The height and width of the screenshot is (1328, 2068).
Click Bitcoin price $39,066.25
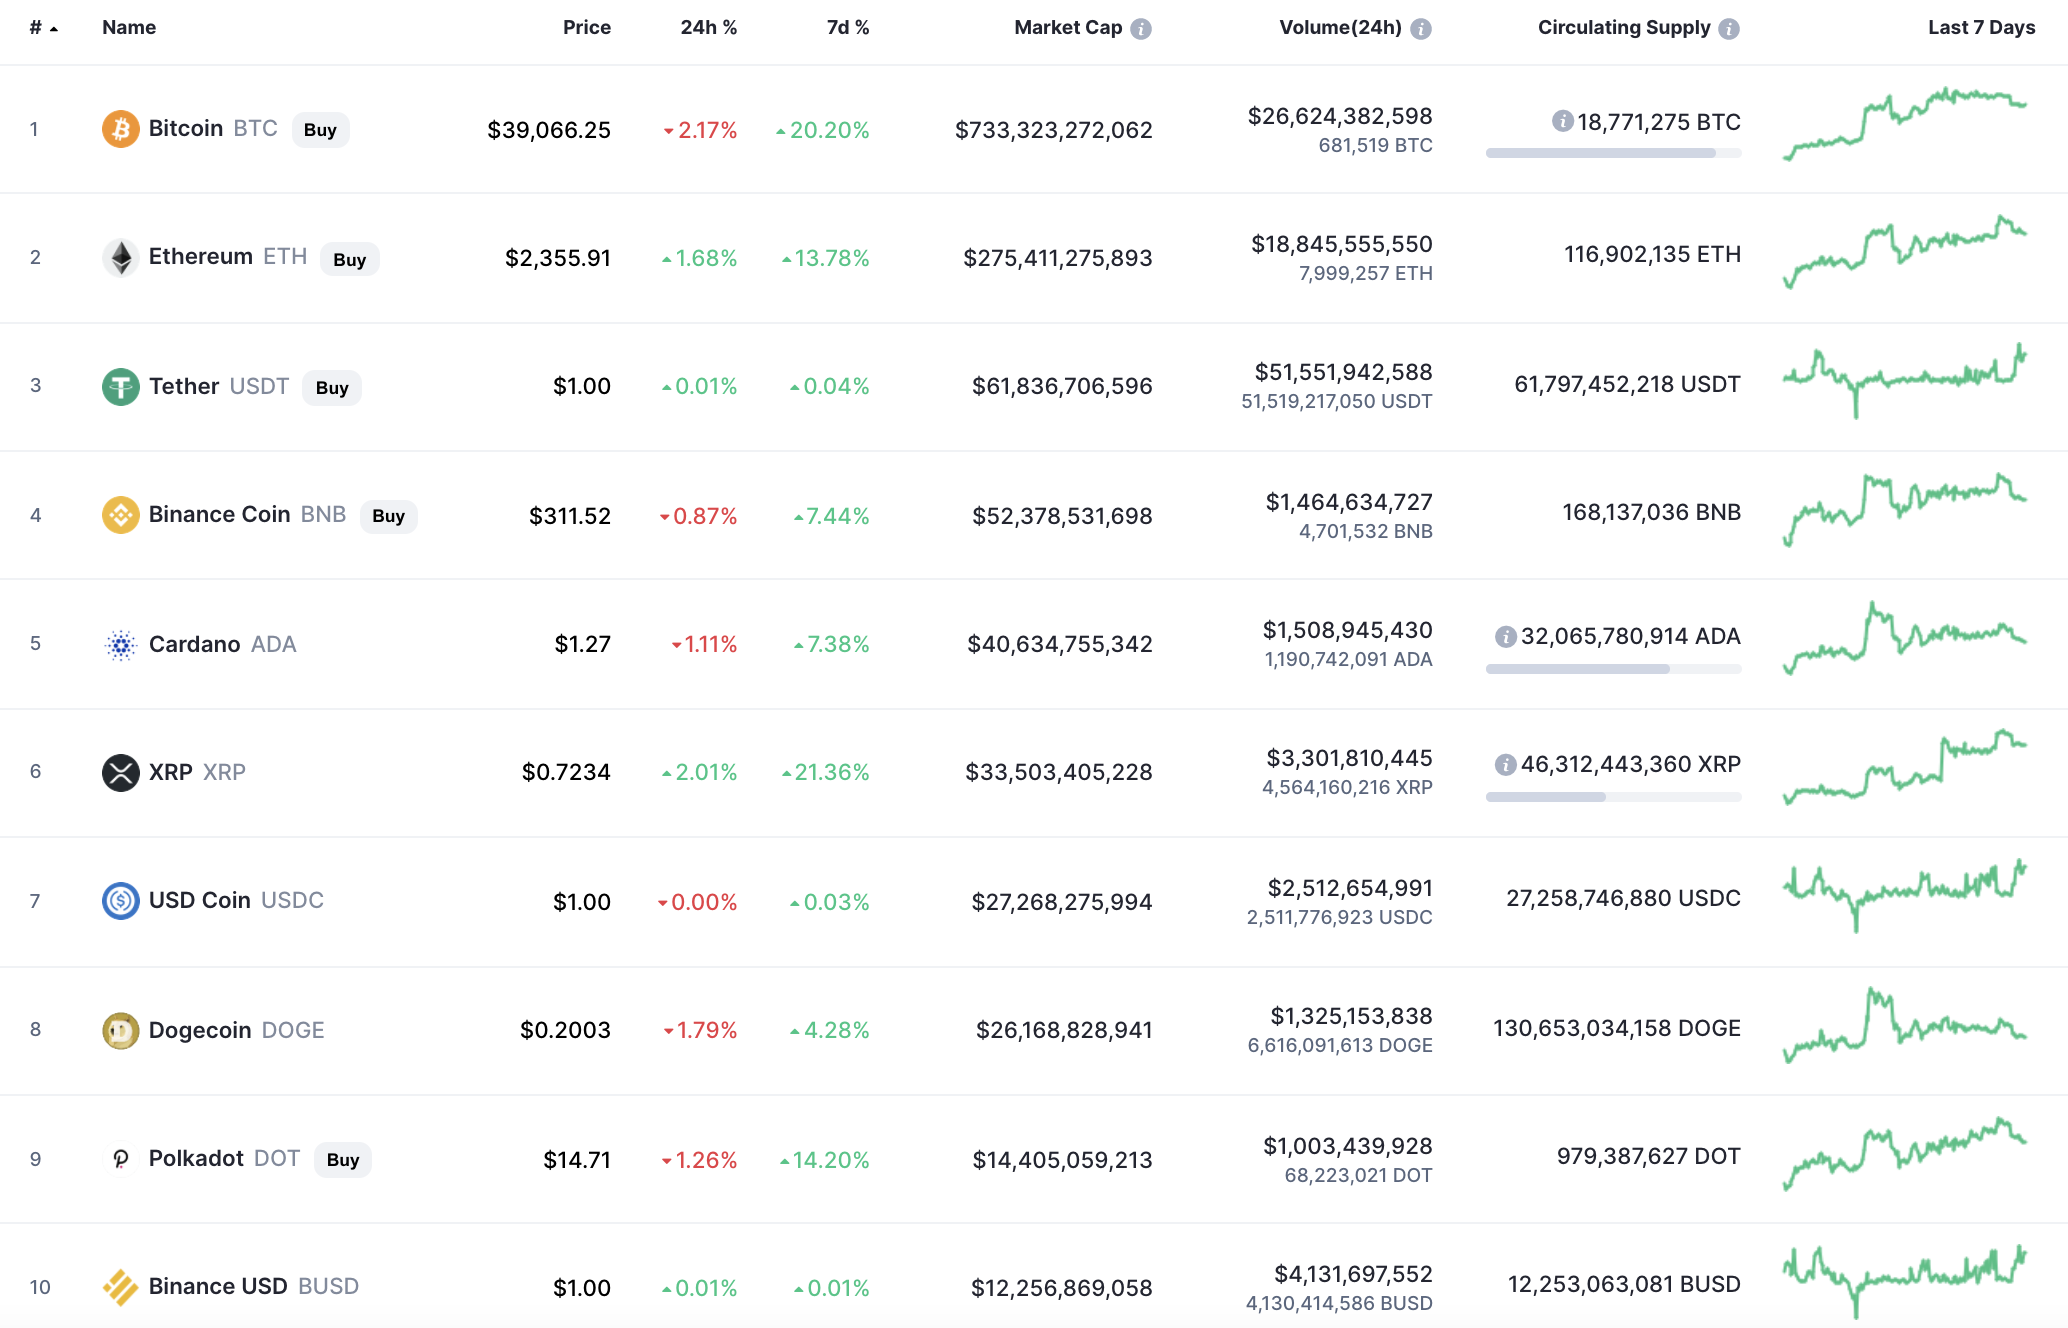[549, 130]
